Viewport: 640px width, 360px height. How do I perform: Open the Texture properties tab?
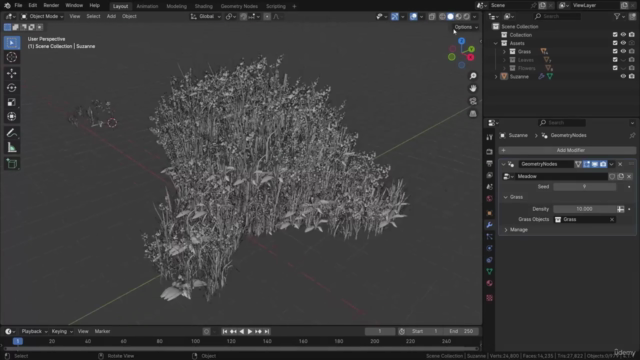click(x=489, y=298)
